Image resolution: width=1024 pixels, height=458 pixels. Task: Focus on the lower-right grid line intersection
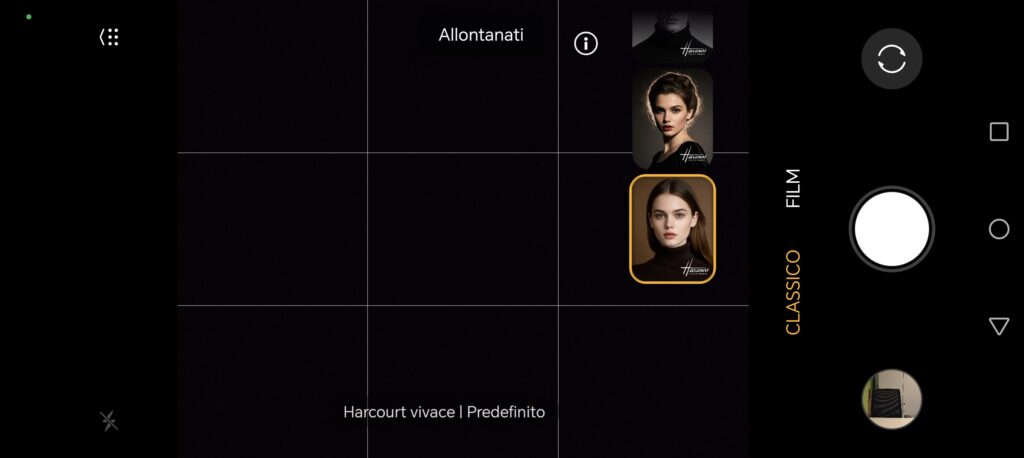[558, 305]
